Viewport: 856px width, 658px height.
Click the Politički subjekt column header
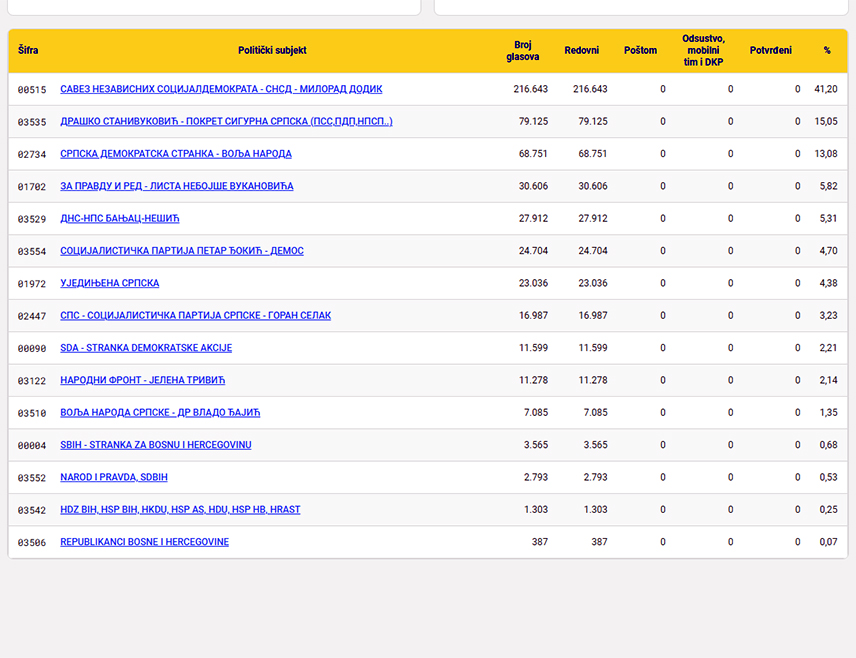click(272, 50)
